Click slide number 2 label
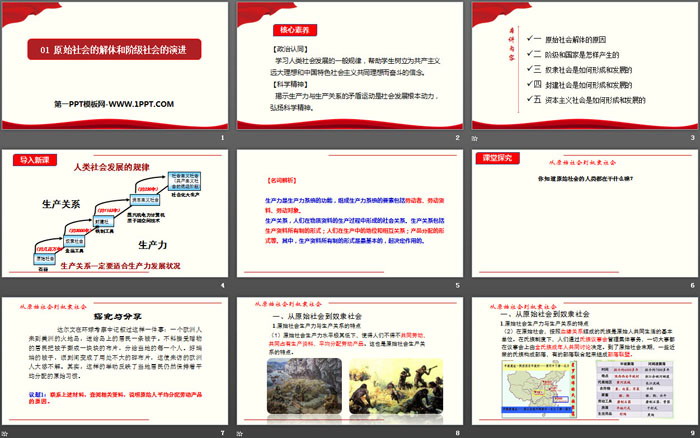 click(458, 138)
